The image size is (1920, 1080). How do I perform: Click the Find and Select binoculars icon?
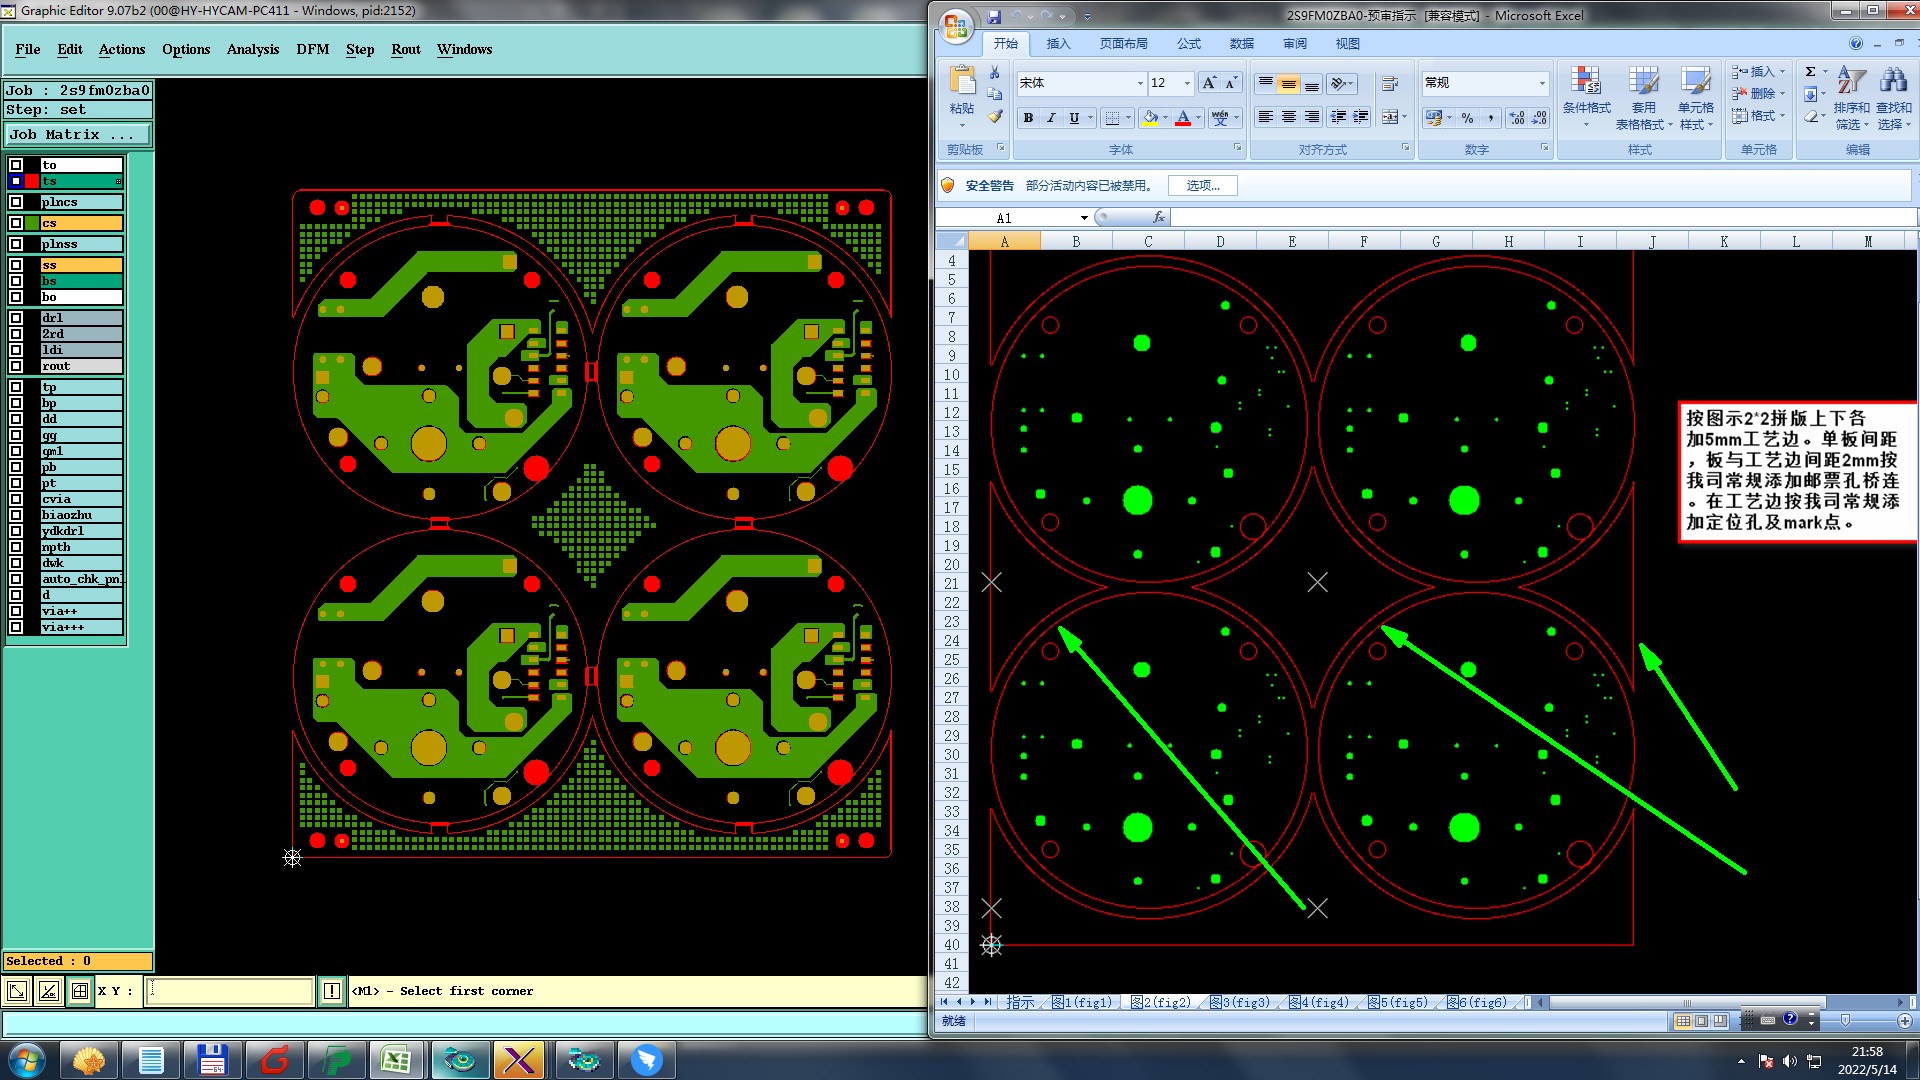pyautogui.click(x=1893, y=82)
